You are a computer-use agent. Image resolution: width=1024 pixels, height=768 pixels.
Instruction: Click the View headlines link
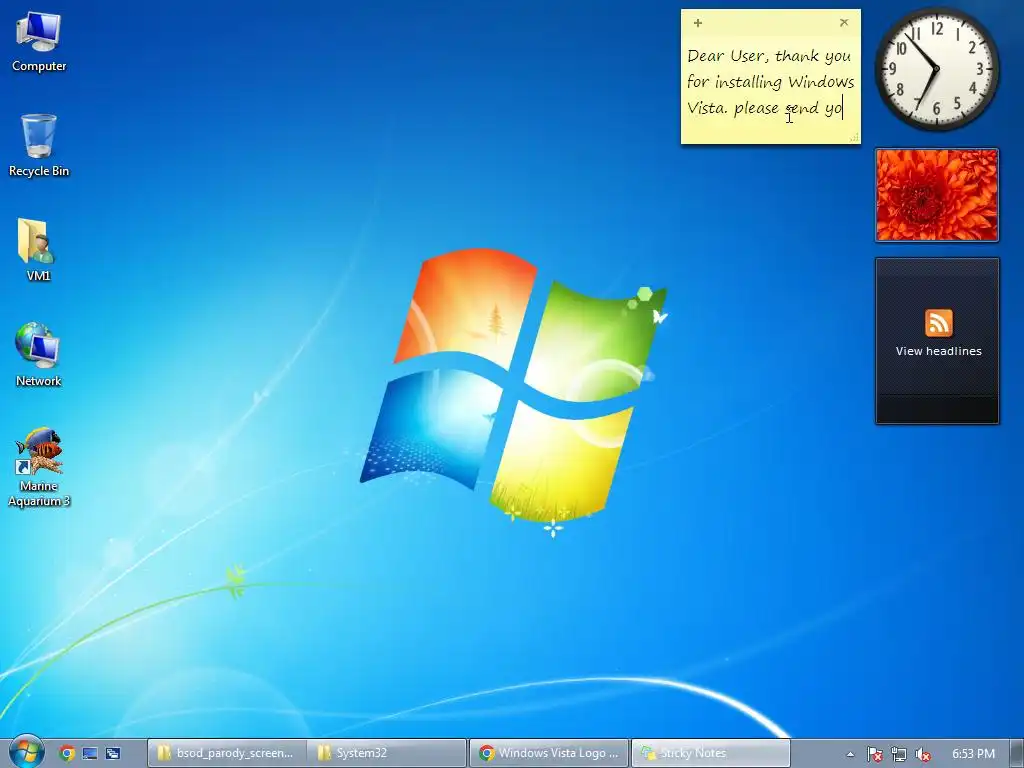coord(938,351)
